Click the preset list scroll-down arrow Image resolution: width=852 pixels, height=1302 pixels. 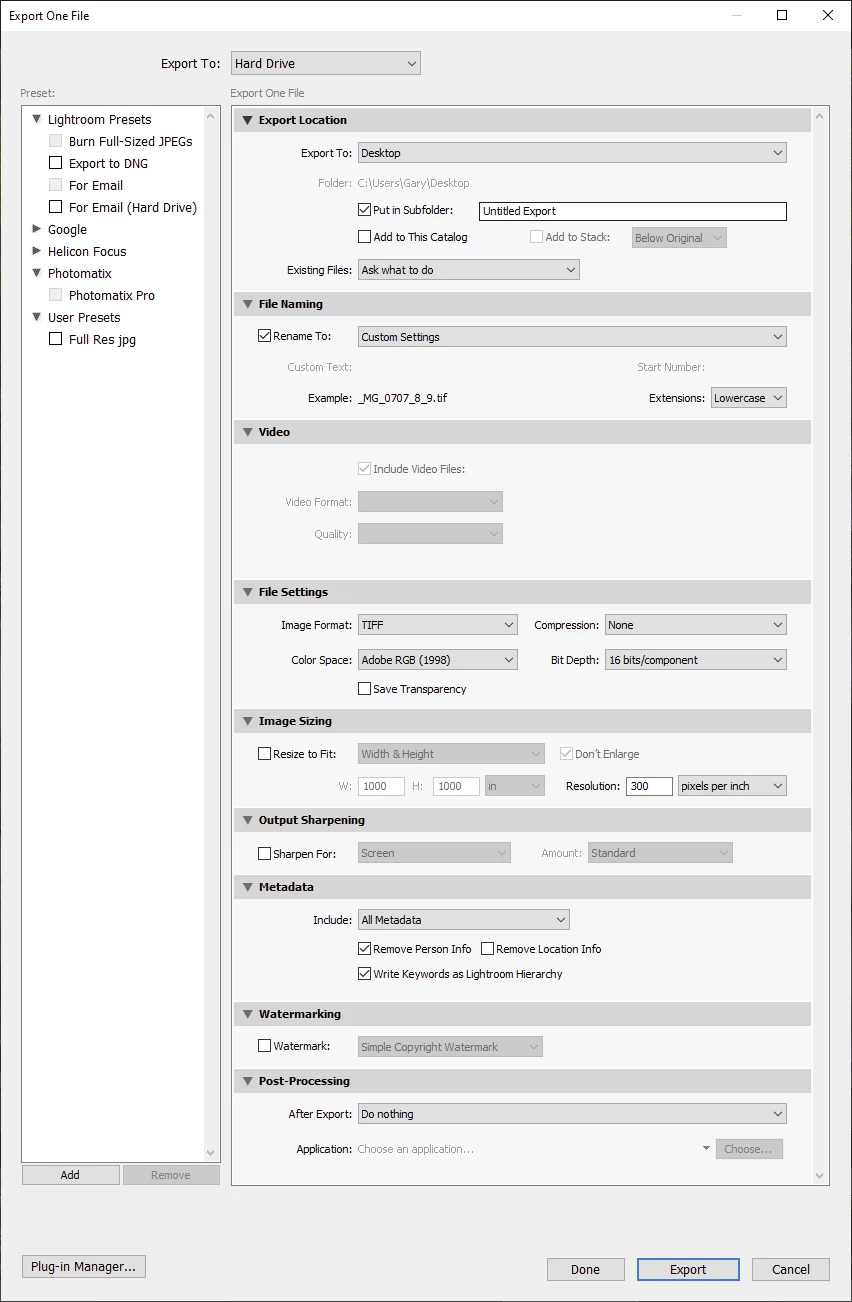point(210,1152)
